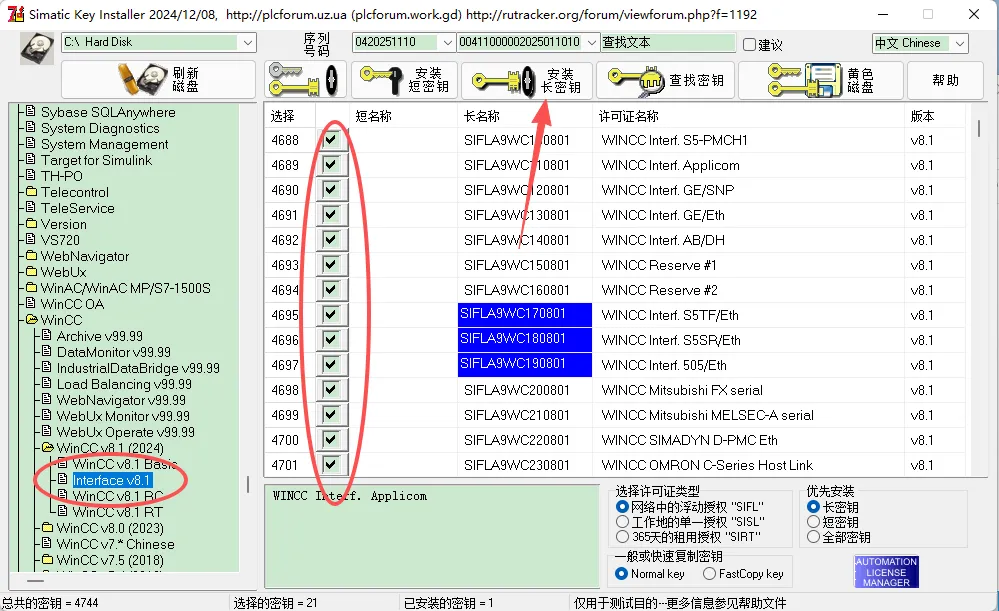Viewport: 999px width, 611px height.
Task: Select the IndustrialDataBridge v99.99 tree item
Action: point(138,368)
